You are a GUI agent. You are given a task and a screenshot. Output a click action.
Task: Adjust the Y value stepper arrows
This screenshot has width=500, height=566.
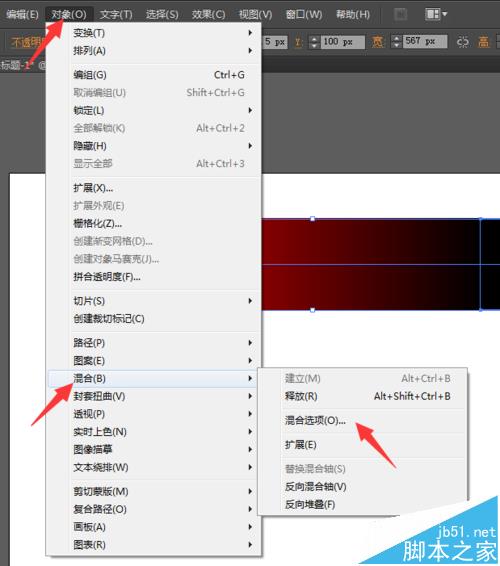(x=314, y=42)
